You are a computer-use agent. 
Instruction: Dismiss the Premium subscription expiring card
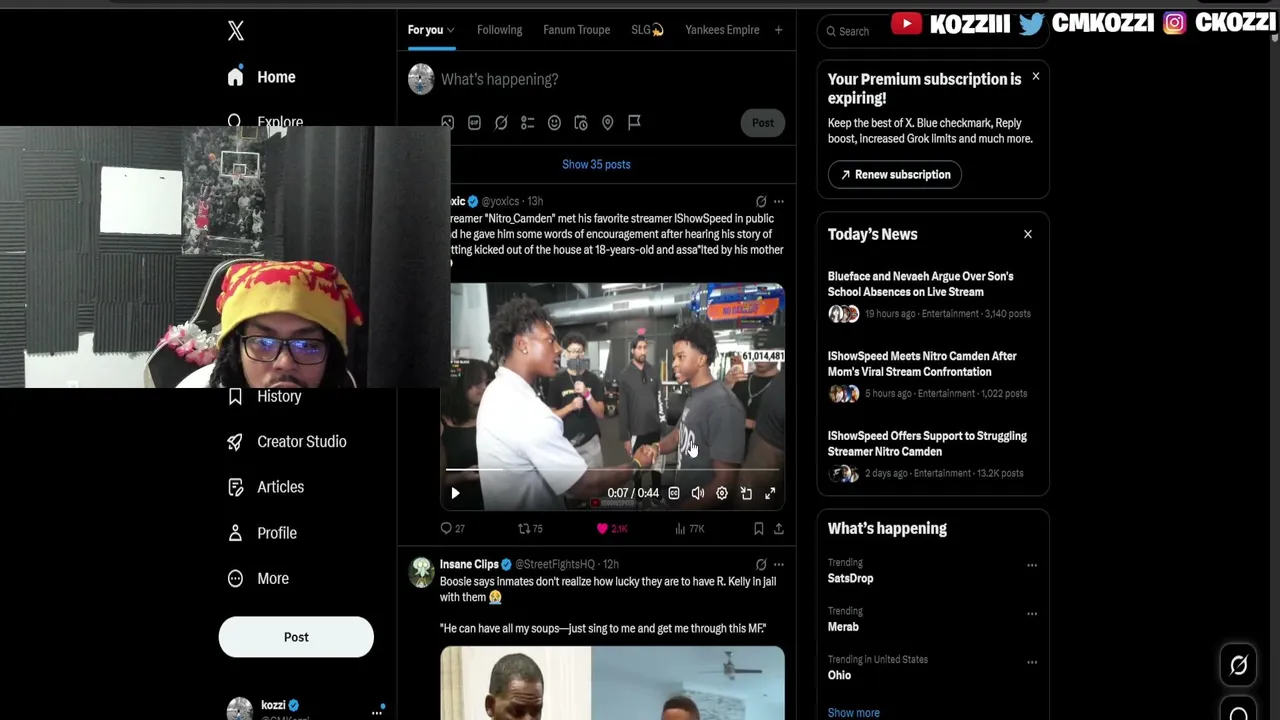(1035, 76)
